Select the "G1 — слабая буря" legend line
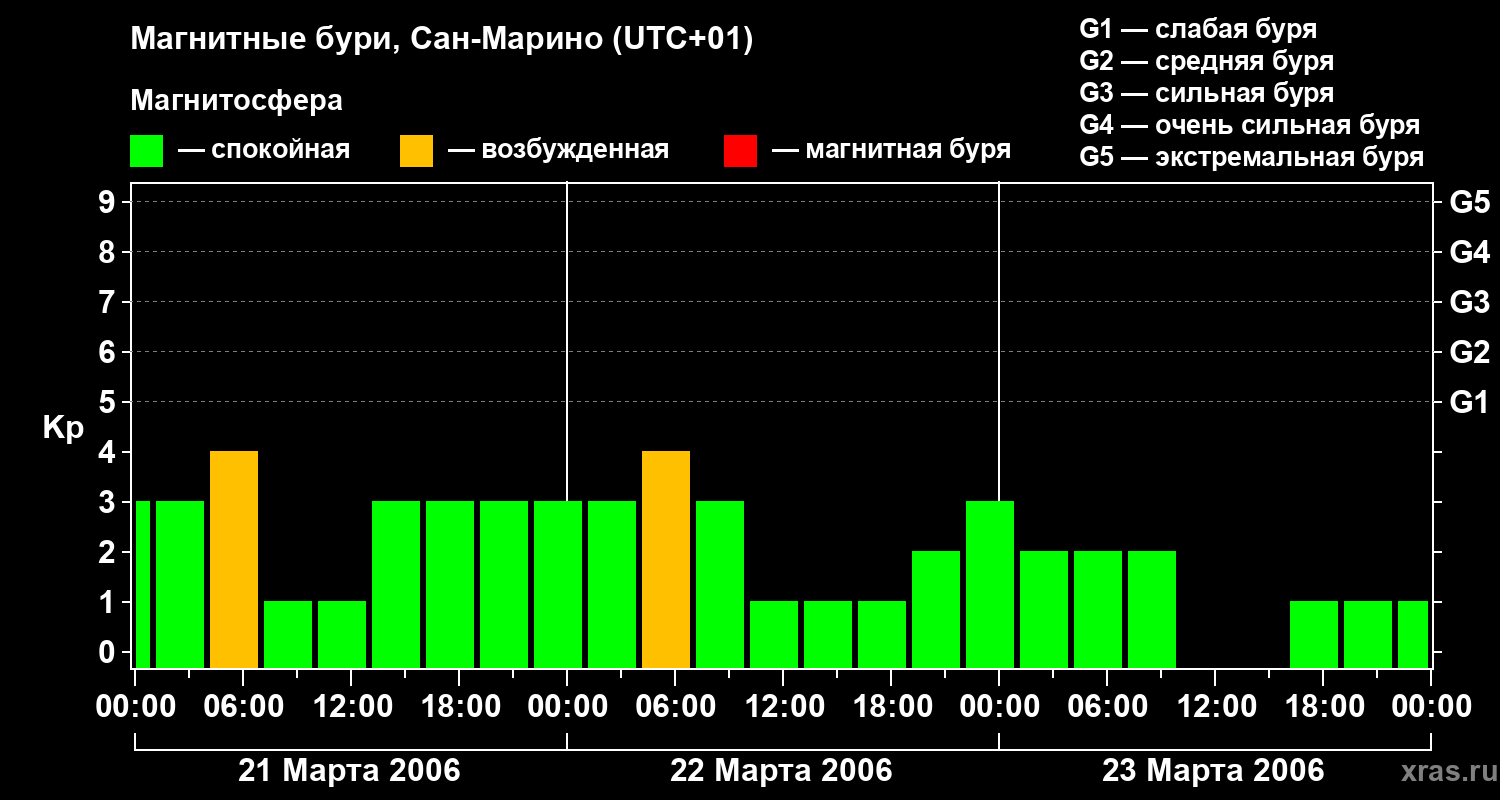 (x=1198, y=29)
